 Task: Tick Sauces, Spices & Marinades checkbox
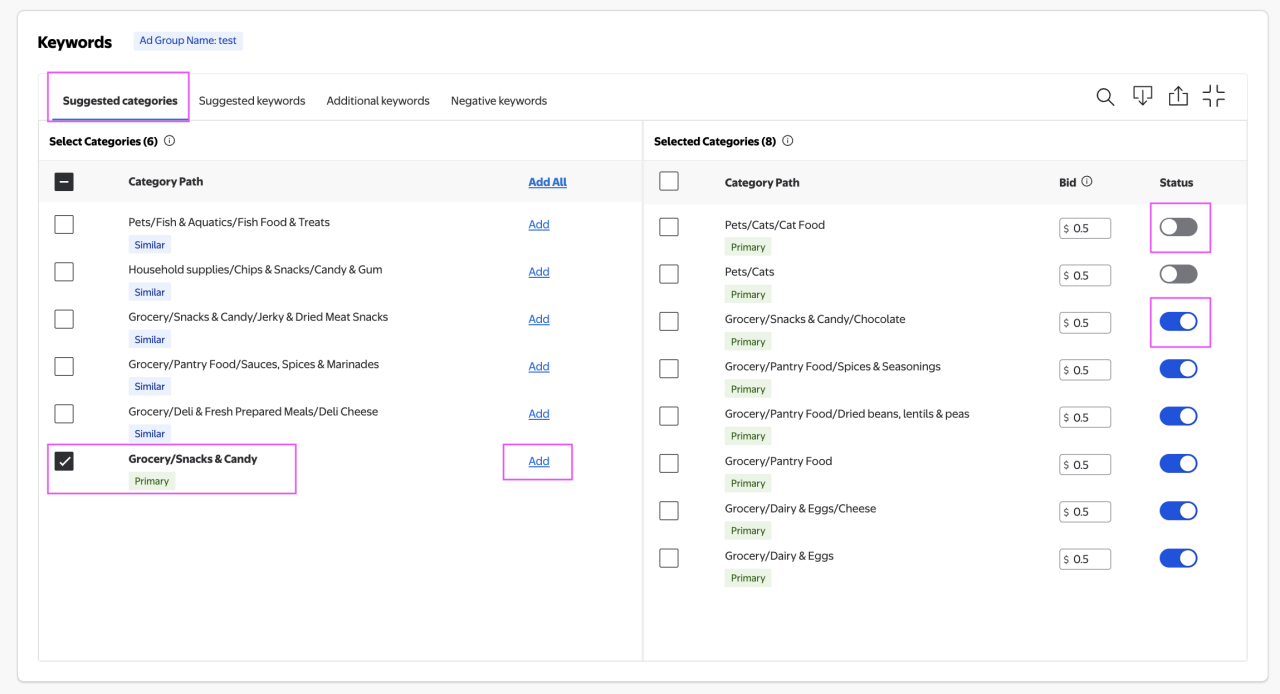64,366
